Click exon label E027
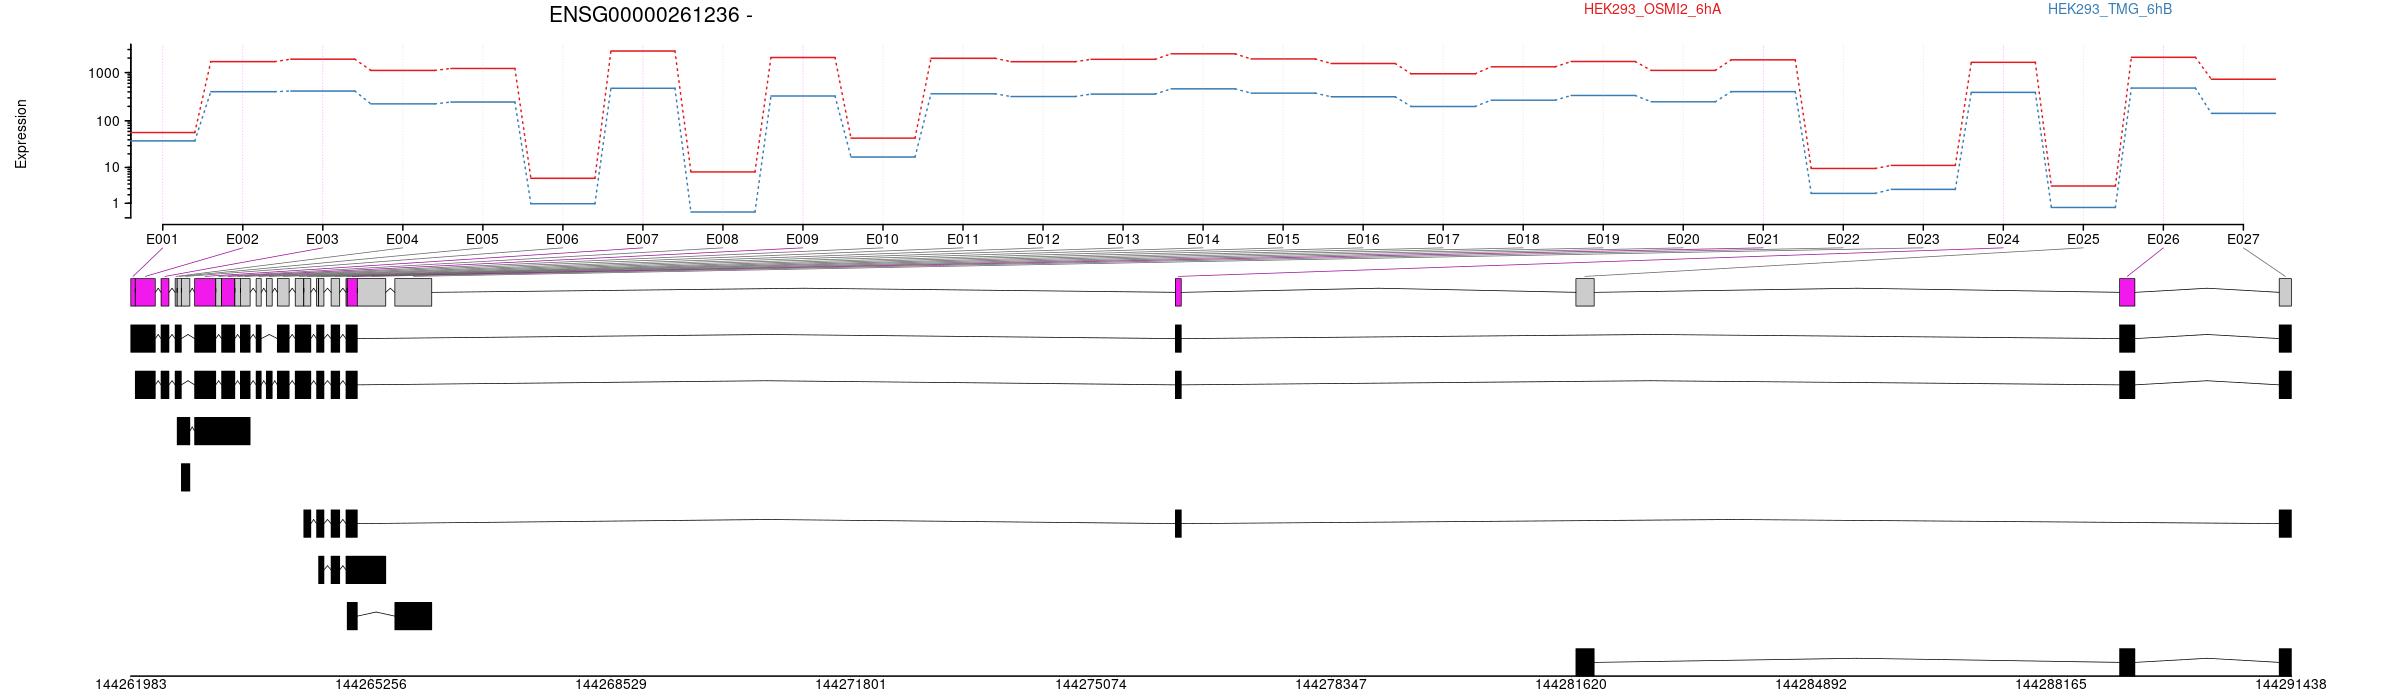The image size is (2400, 700). pos(2243,240)
